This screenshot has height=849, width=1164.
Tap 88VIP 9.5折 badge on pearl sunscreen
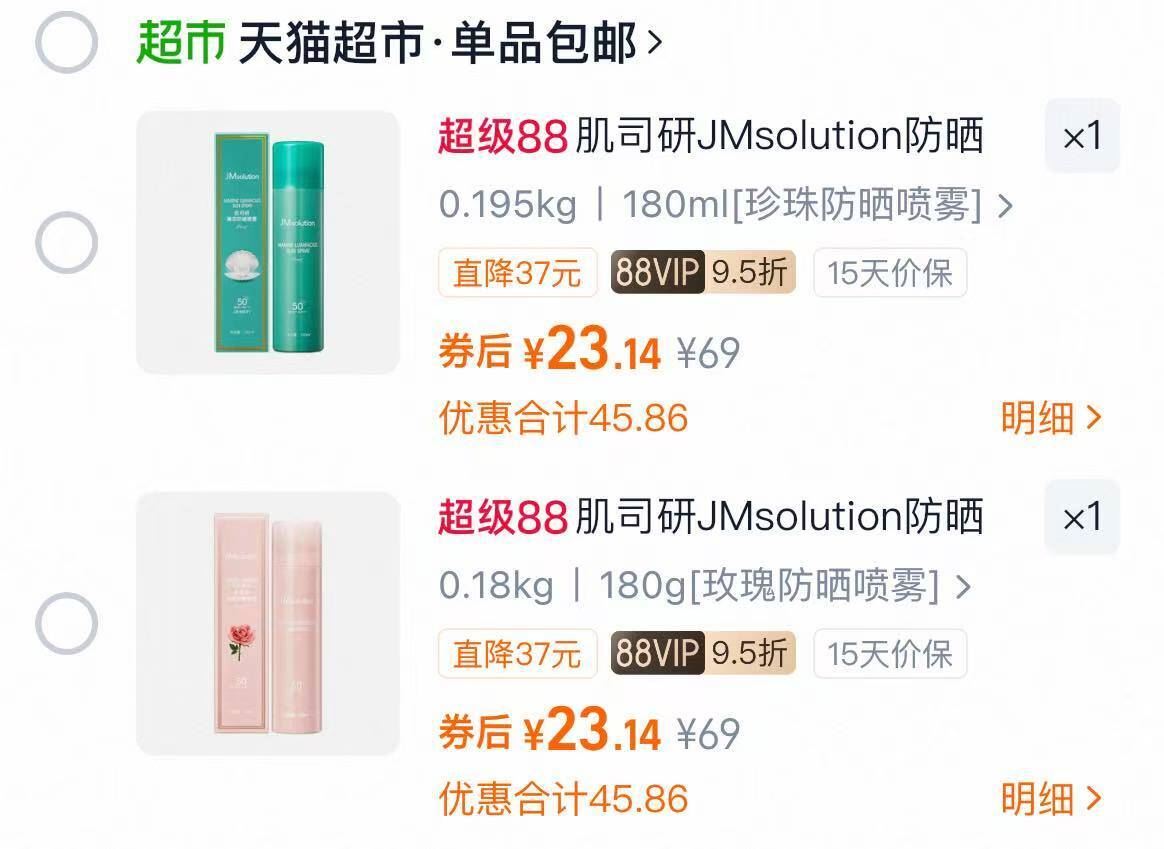[x=703, y=272]
